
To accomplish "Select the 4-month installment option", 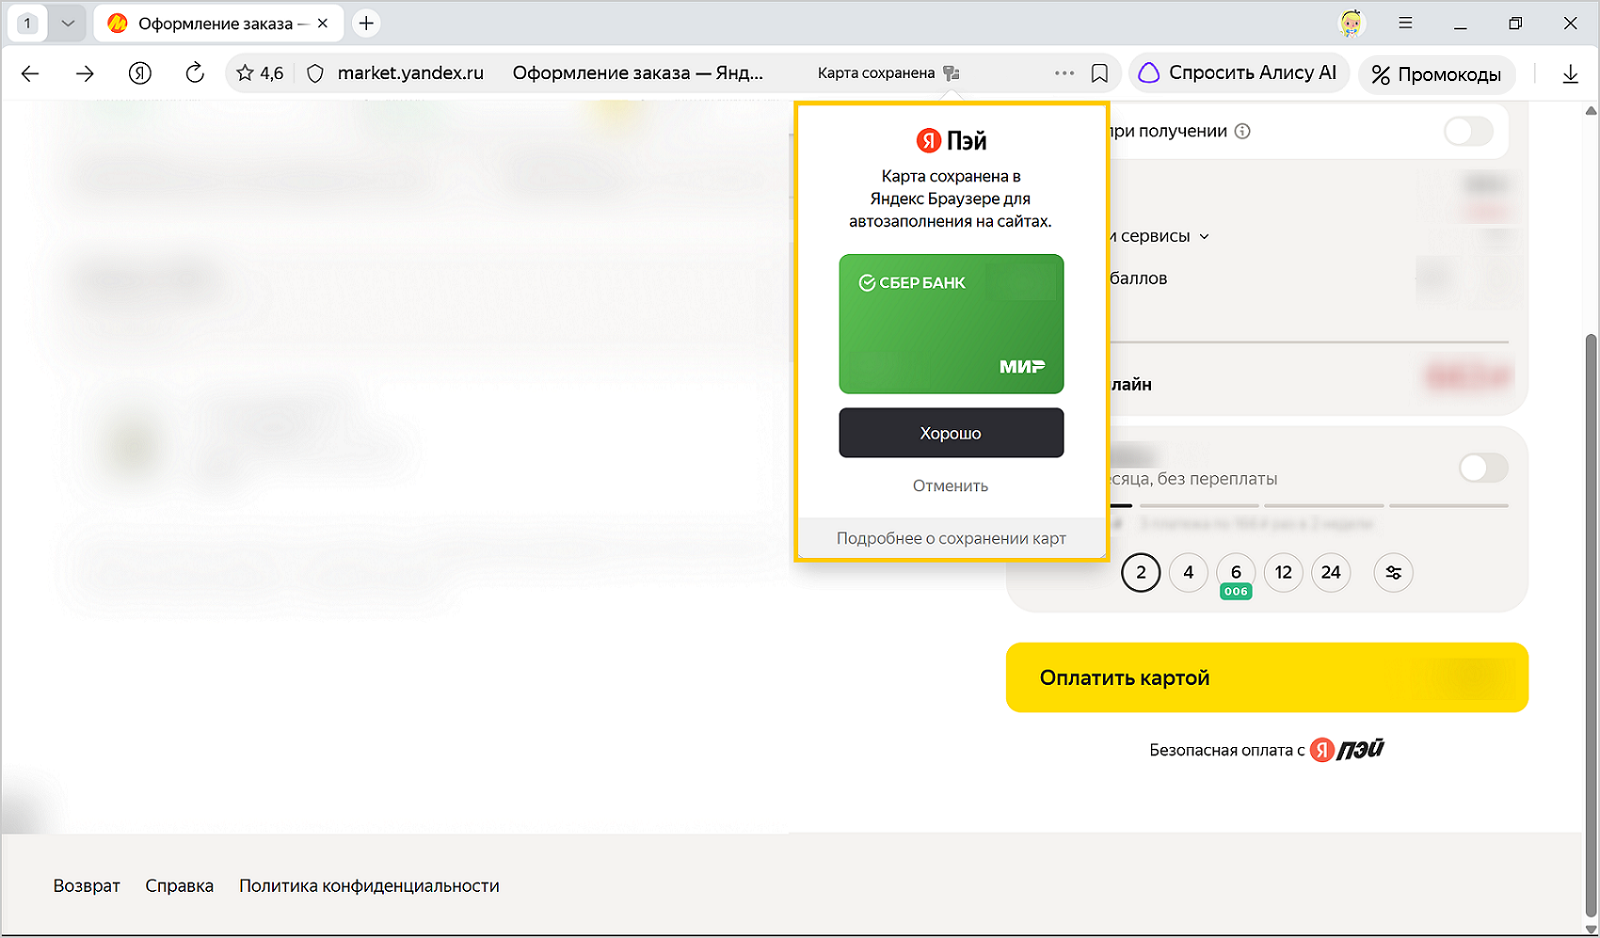I will [x=1189, y=573].
